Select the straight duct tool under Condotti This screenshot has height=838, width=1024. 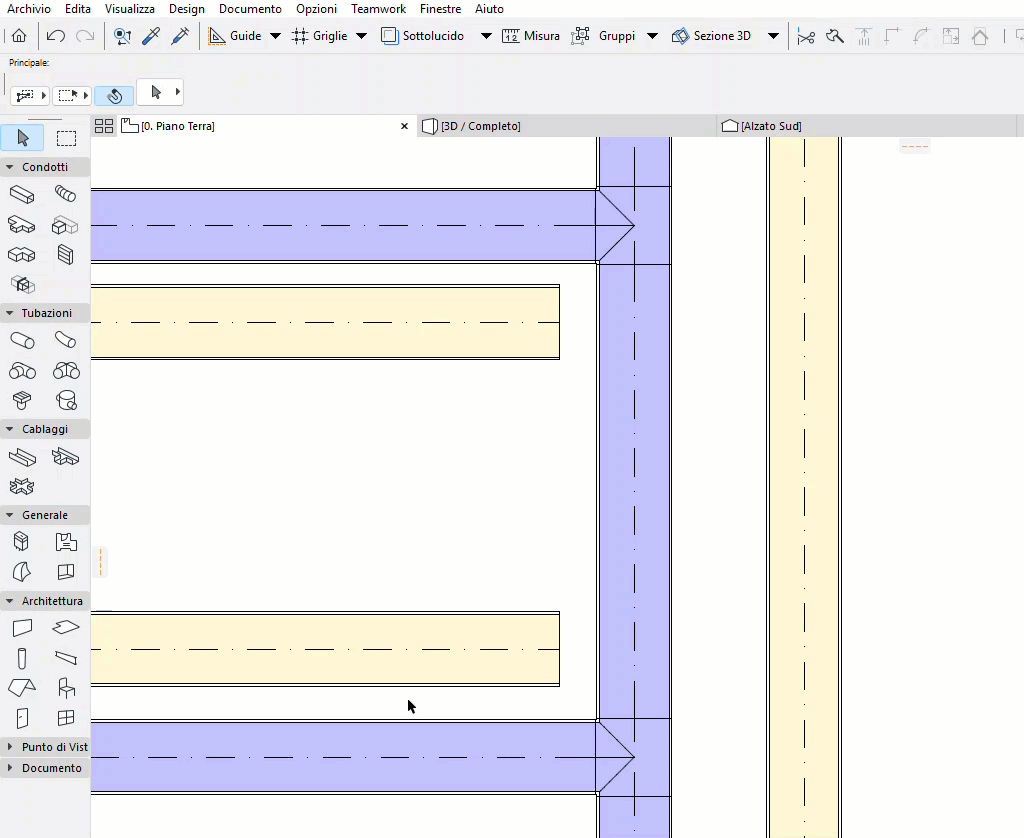pyautogui.click(x=22, y=194)
